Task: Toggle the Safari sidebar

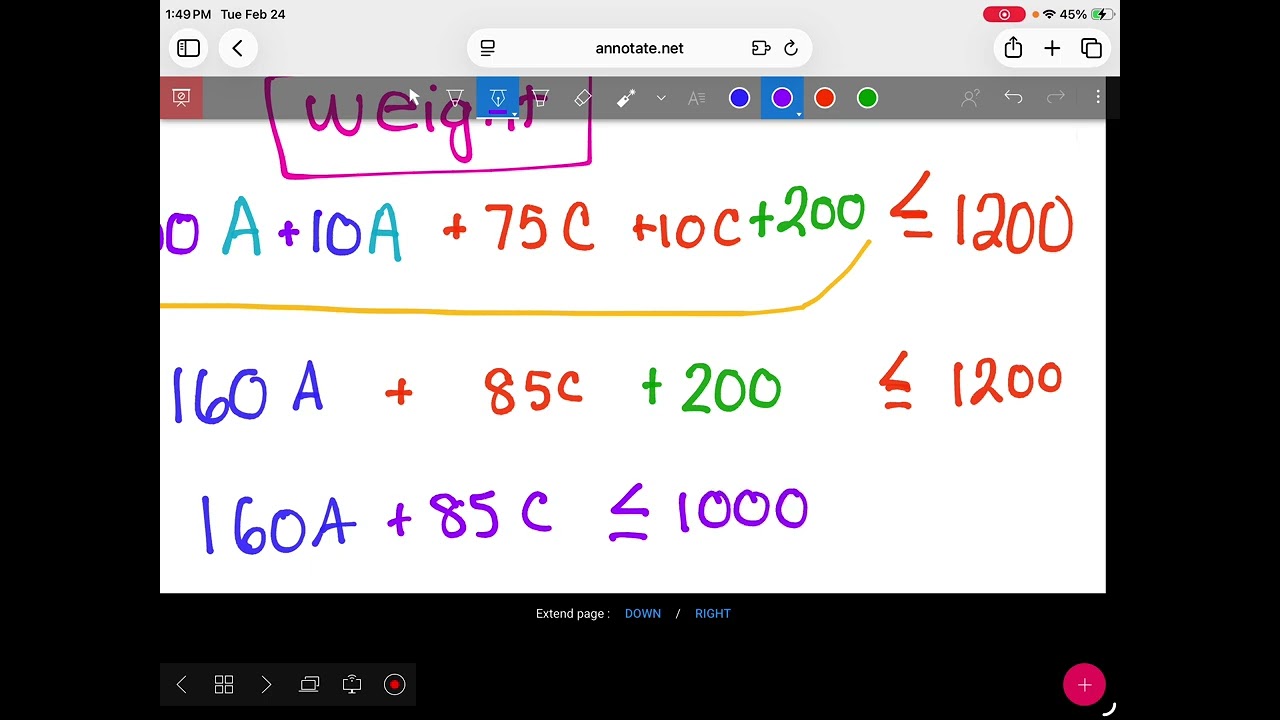Action: pyautogui.click(x=188, y=48)
